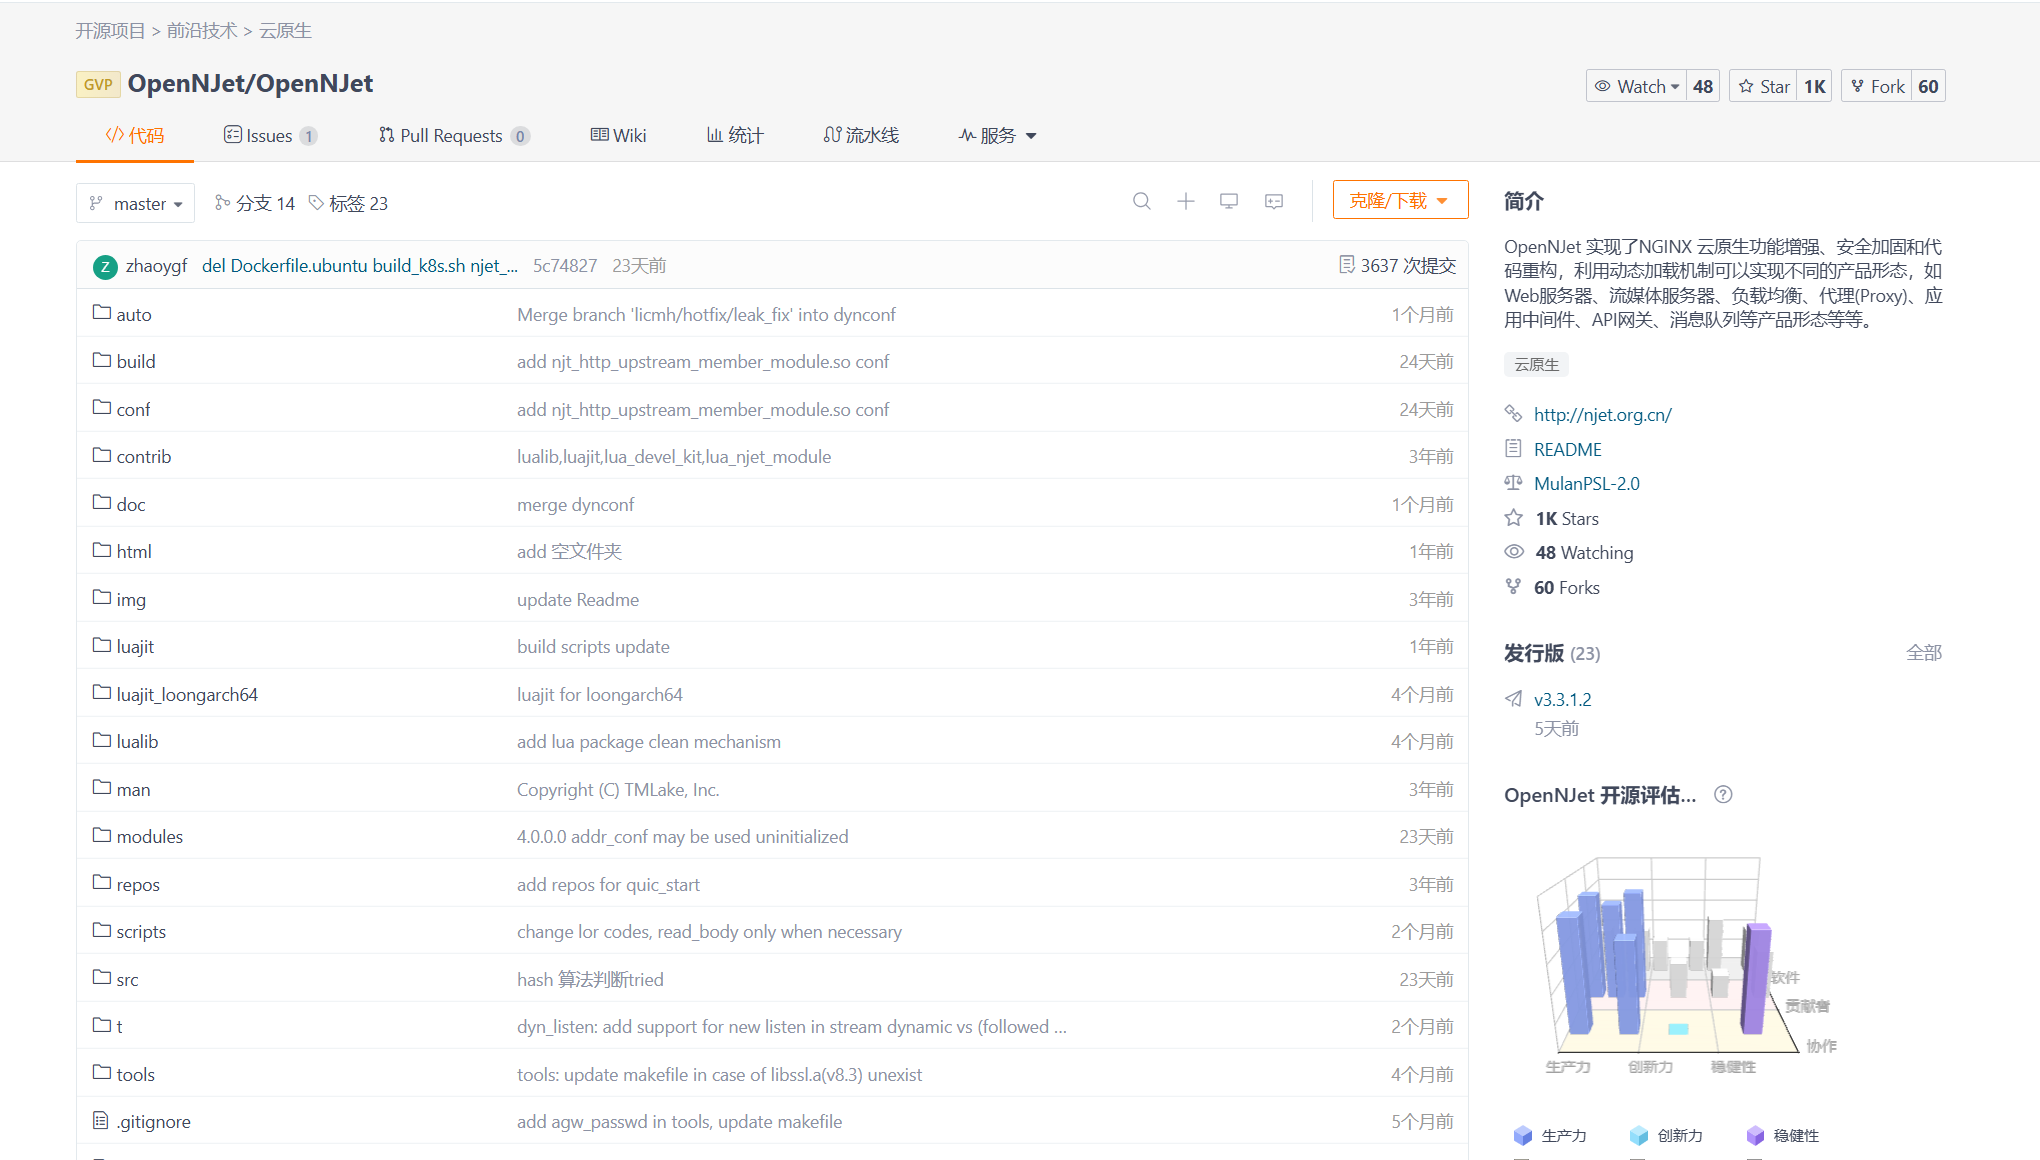Viewport: 2040px width, 1160px height.
Task: Toggle the 生产力 legend item in the chart
Action: (1551, 1136)
